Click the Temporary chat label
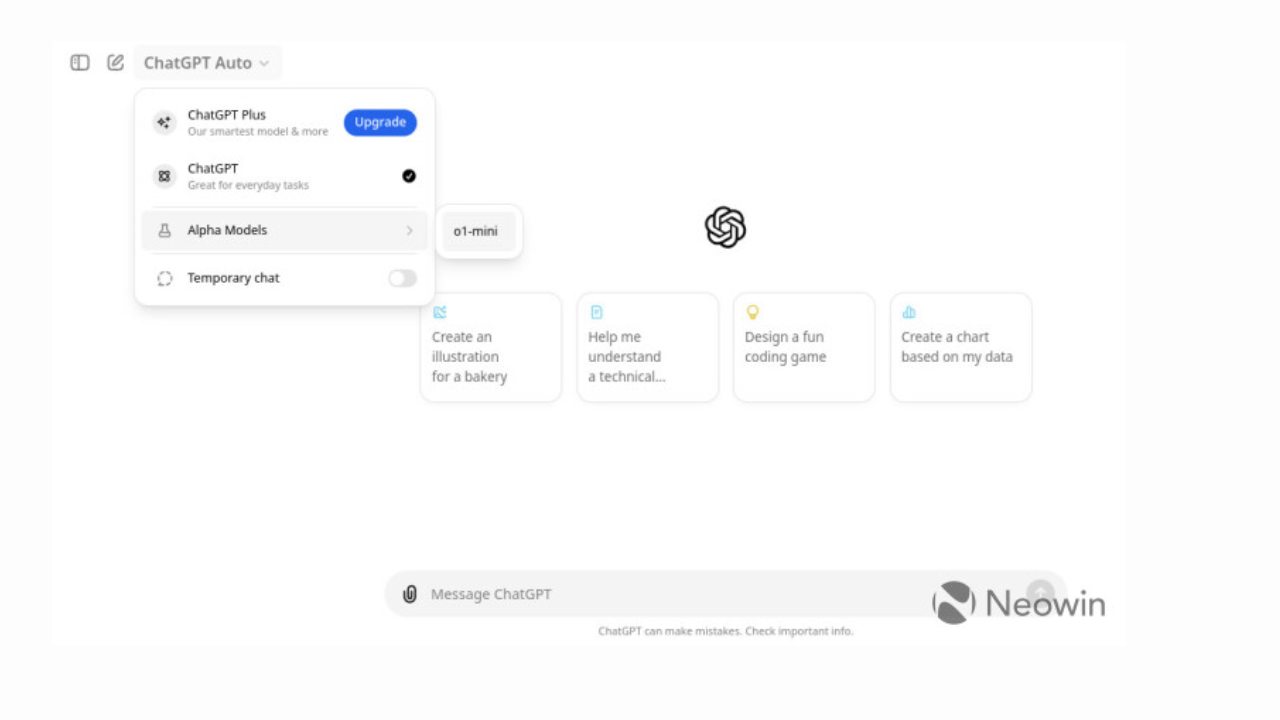Viewport: 1280px width, 720px height. (x=233, y=278)
